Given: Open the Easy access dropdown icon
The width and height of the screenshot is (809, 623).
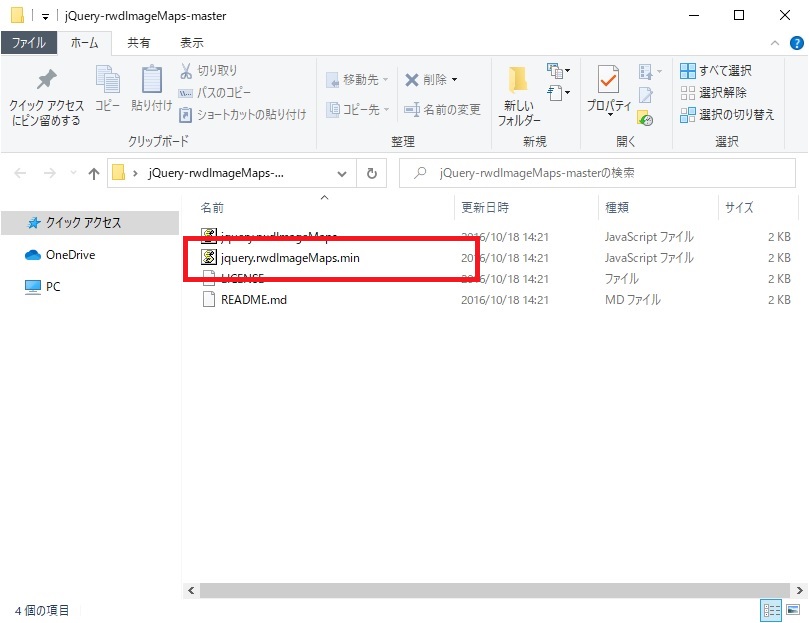Looking at the screenshot, I should click(558, 93).
